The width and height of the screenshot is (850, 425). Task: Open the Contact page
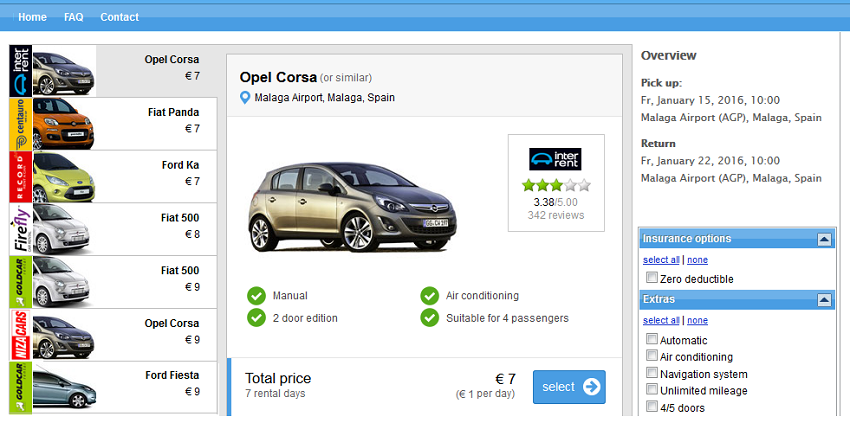[x=119, y=17]
